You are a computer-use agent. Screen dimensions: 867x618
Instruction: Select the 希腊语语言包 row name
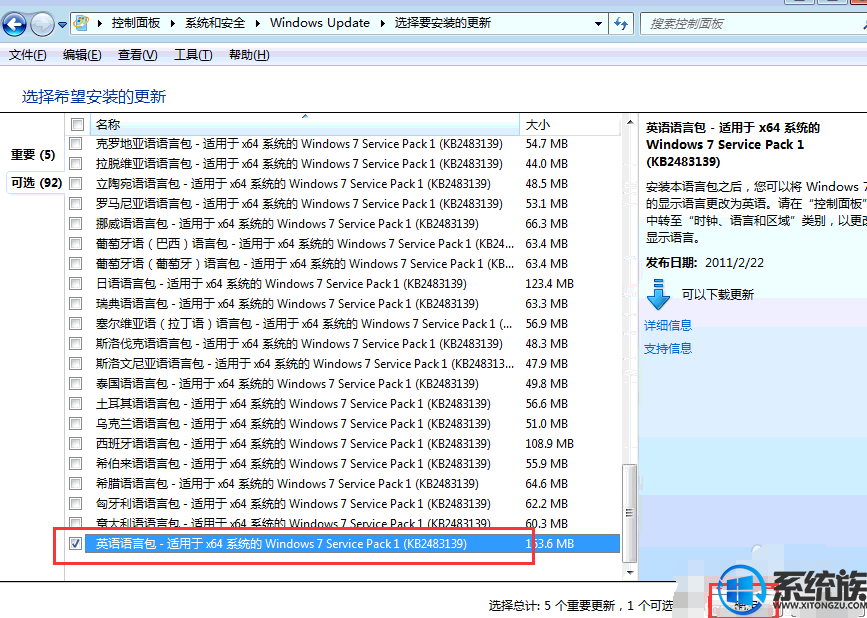coord(287,484)
